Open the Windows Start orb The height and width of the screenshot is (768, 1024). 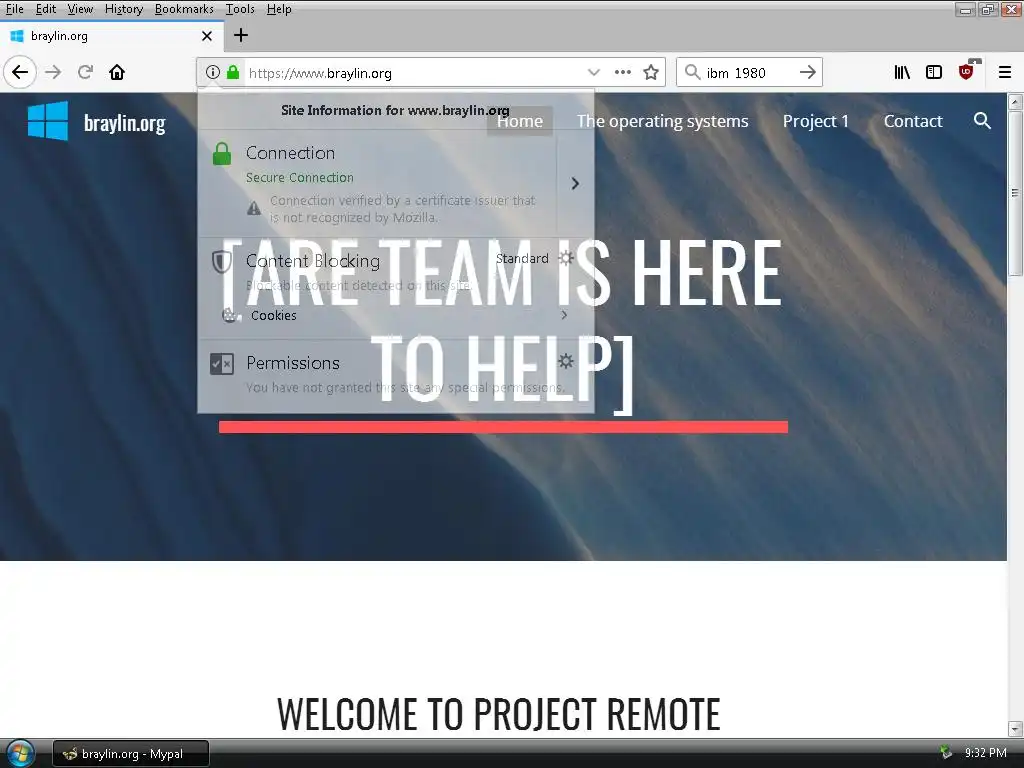click(x=20, y=753)
